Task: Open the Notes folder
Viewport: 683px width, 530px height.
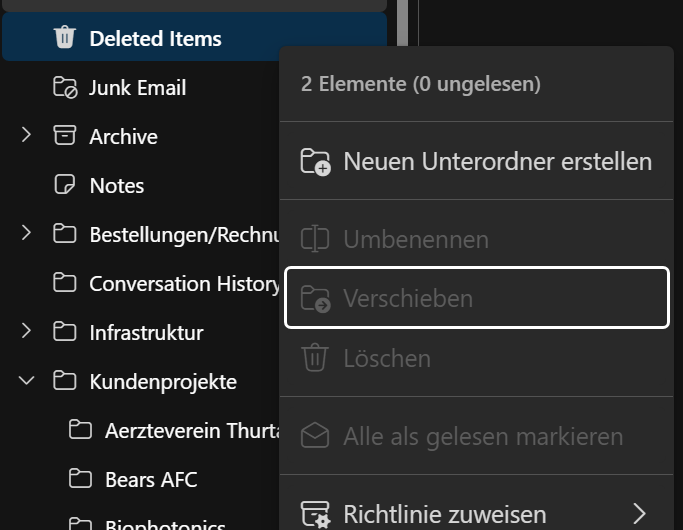Action: [x=117, y=186]
